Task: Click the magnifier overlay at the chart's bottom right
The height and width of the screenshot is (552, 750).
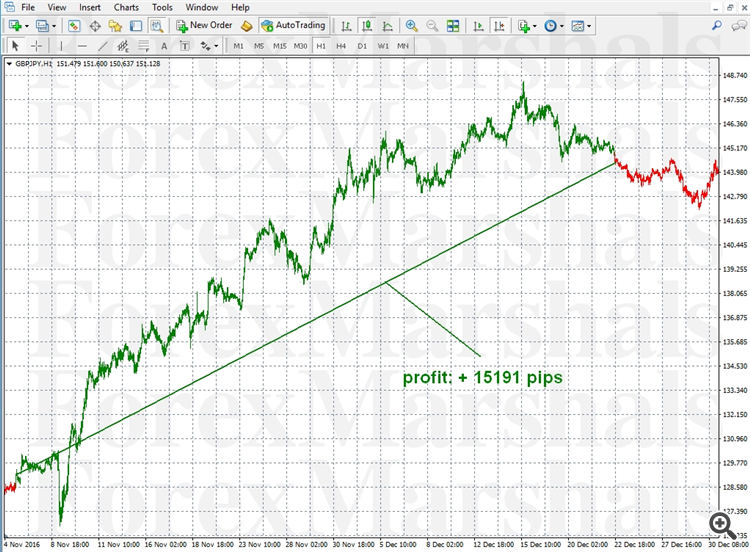Action: coord(722,525)
